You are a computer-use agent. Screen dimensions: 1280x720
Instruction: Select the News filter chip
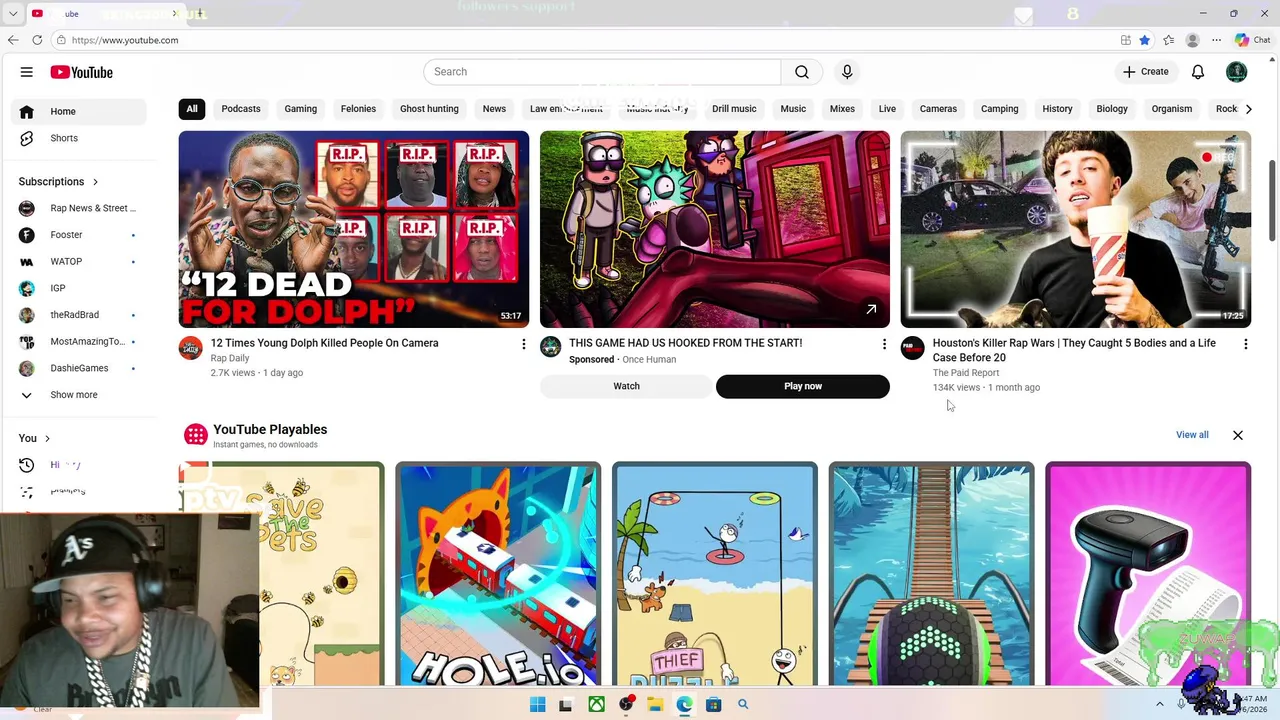(x=494, y=109)
